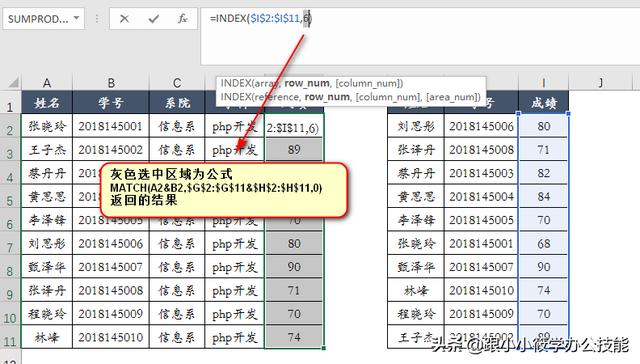Open Insert Function fx dialog
This screenshot has height=364, width=640.
click(x=182, y=18)
